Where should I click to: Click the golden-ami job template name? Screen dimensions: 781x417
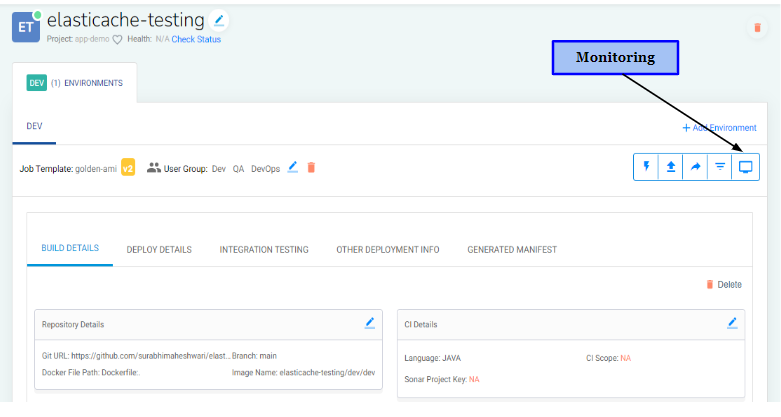tap(96, 169)
